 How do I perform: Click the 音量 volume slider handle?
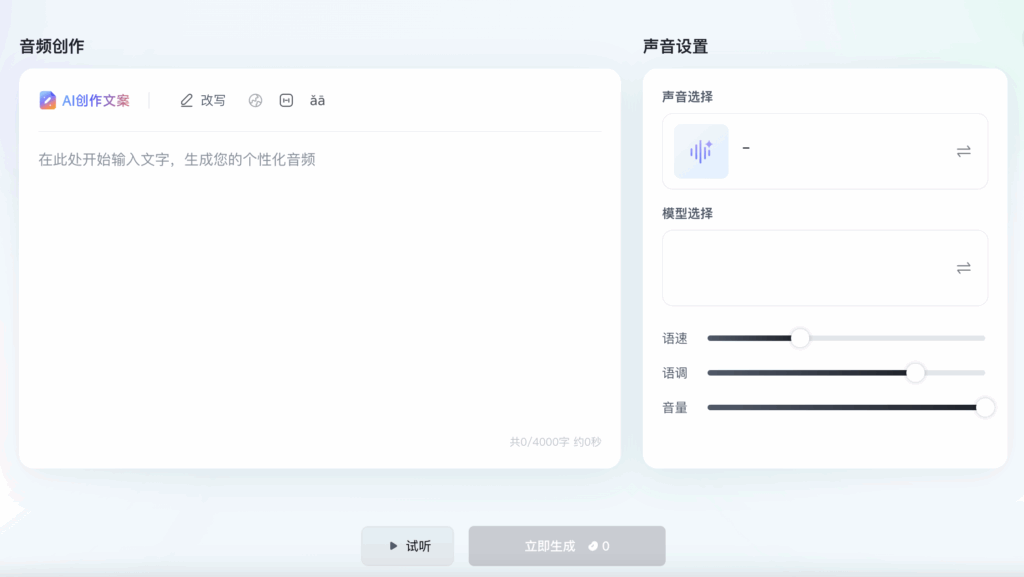[985, 407]
